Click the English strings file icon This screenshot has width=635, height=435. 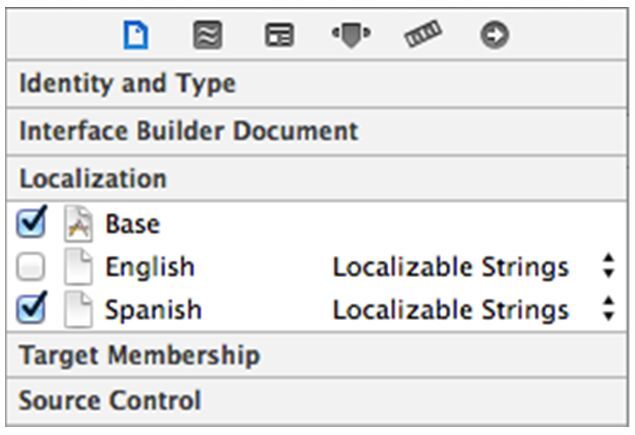[x=79, y=267]
